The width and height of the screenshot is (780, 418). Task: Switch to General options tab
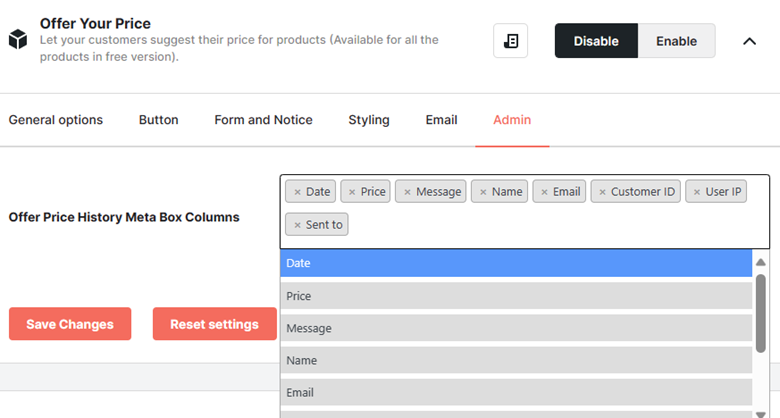56,120
